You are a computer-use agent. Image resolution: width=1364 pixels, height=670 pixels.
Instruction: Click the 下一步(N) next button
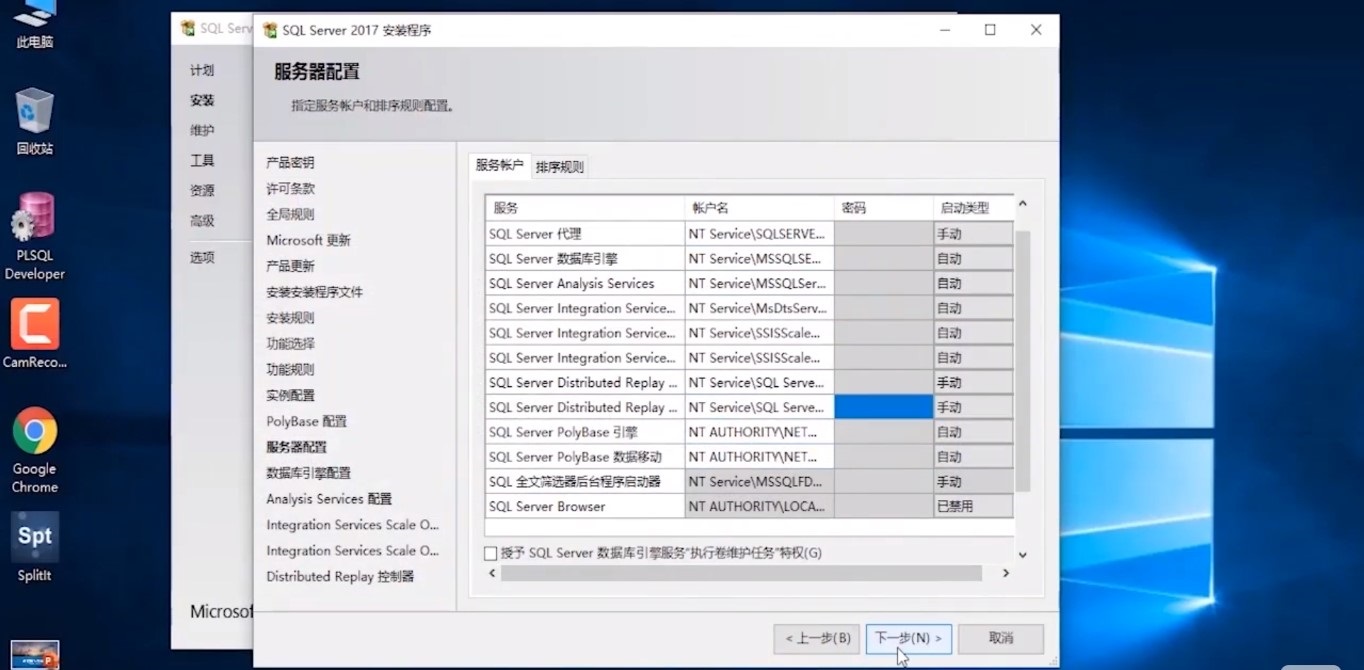pos(908,638)
